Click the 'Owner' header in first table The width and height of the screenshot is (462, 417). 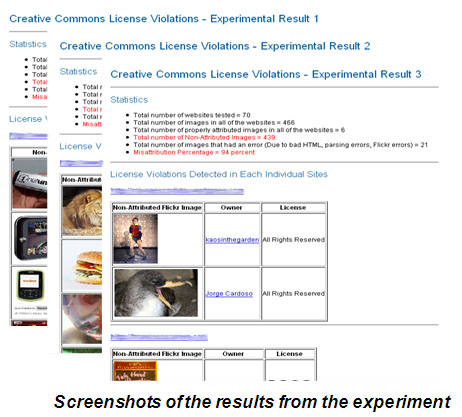click(x=232, y=208)
